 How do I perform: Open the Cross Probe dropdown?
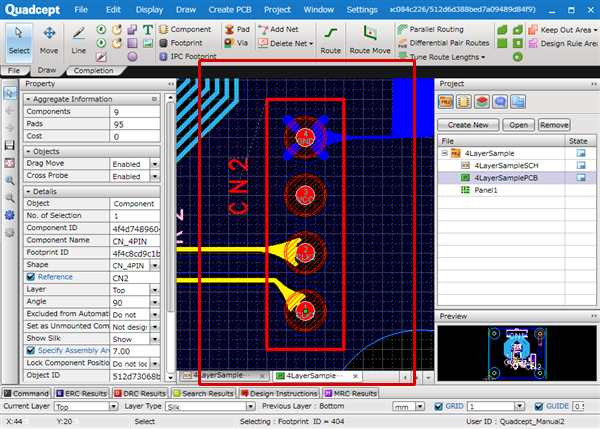pos(155,176)
